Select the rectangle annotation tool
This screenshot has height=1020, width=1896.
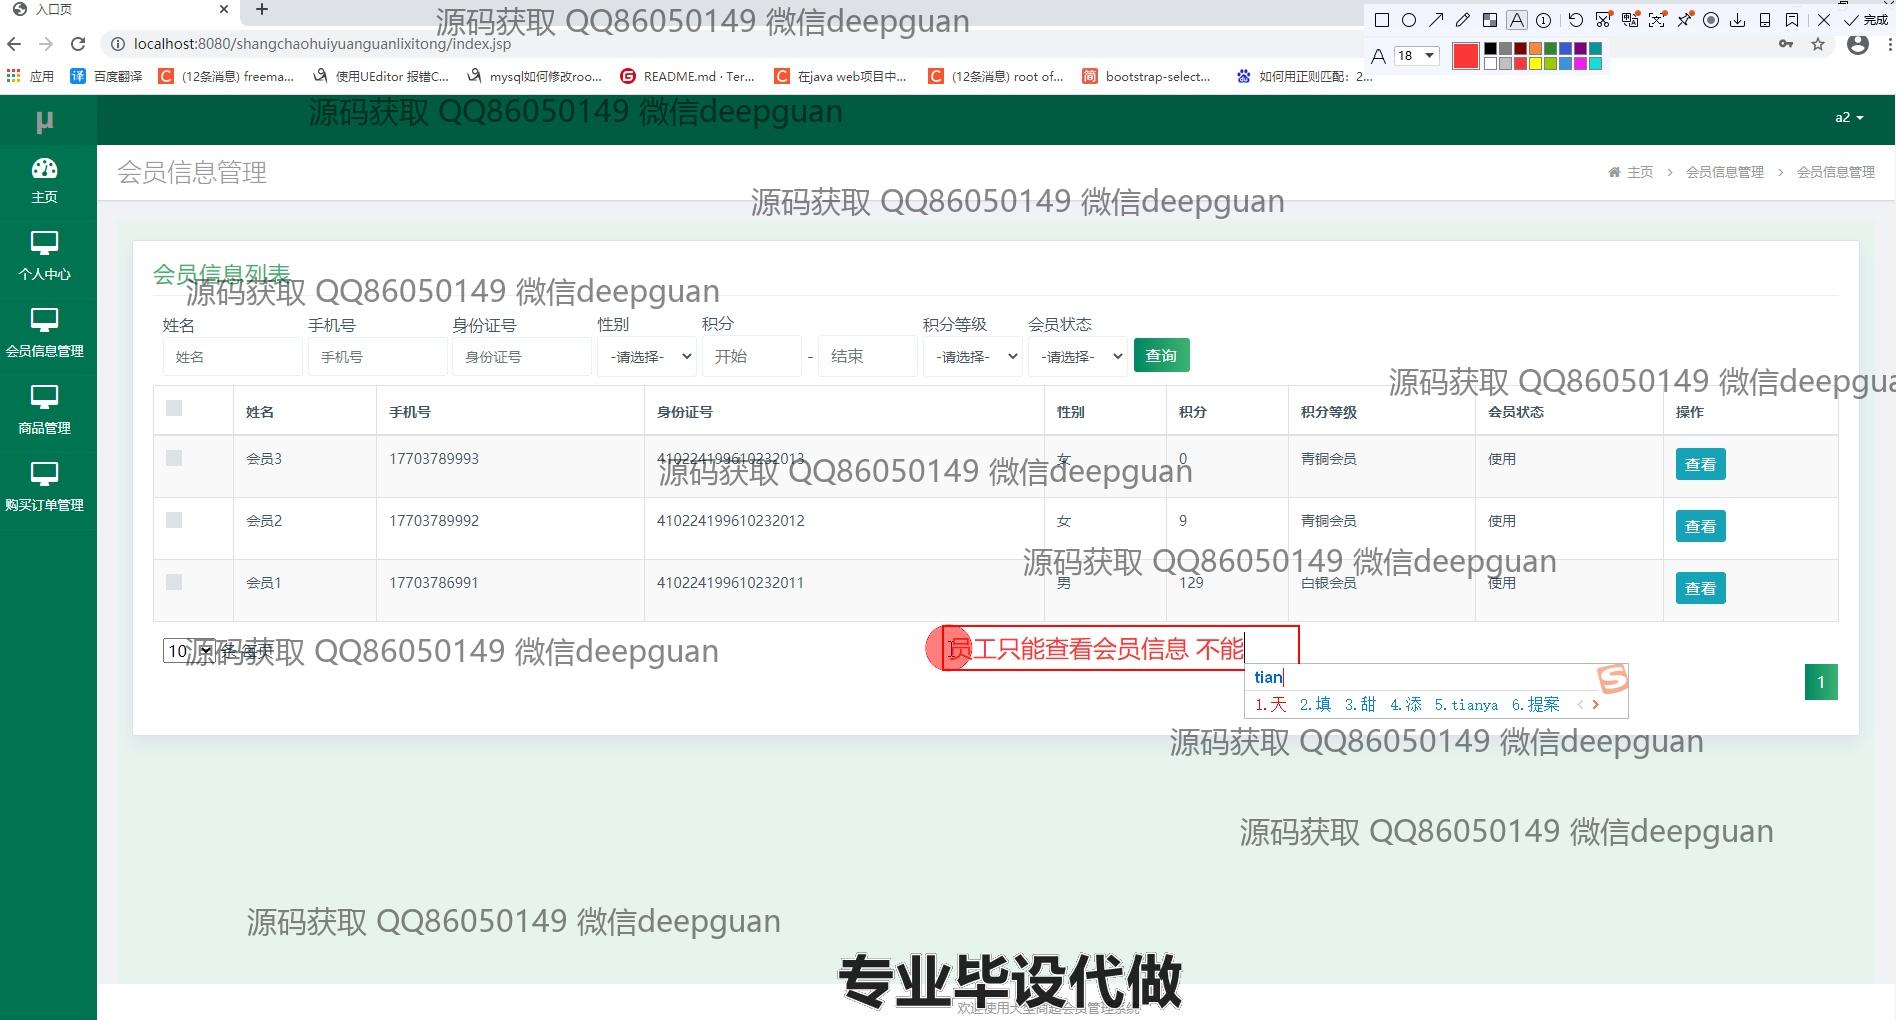coord(1382,20)
